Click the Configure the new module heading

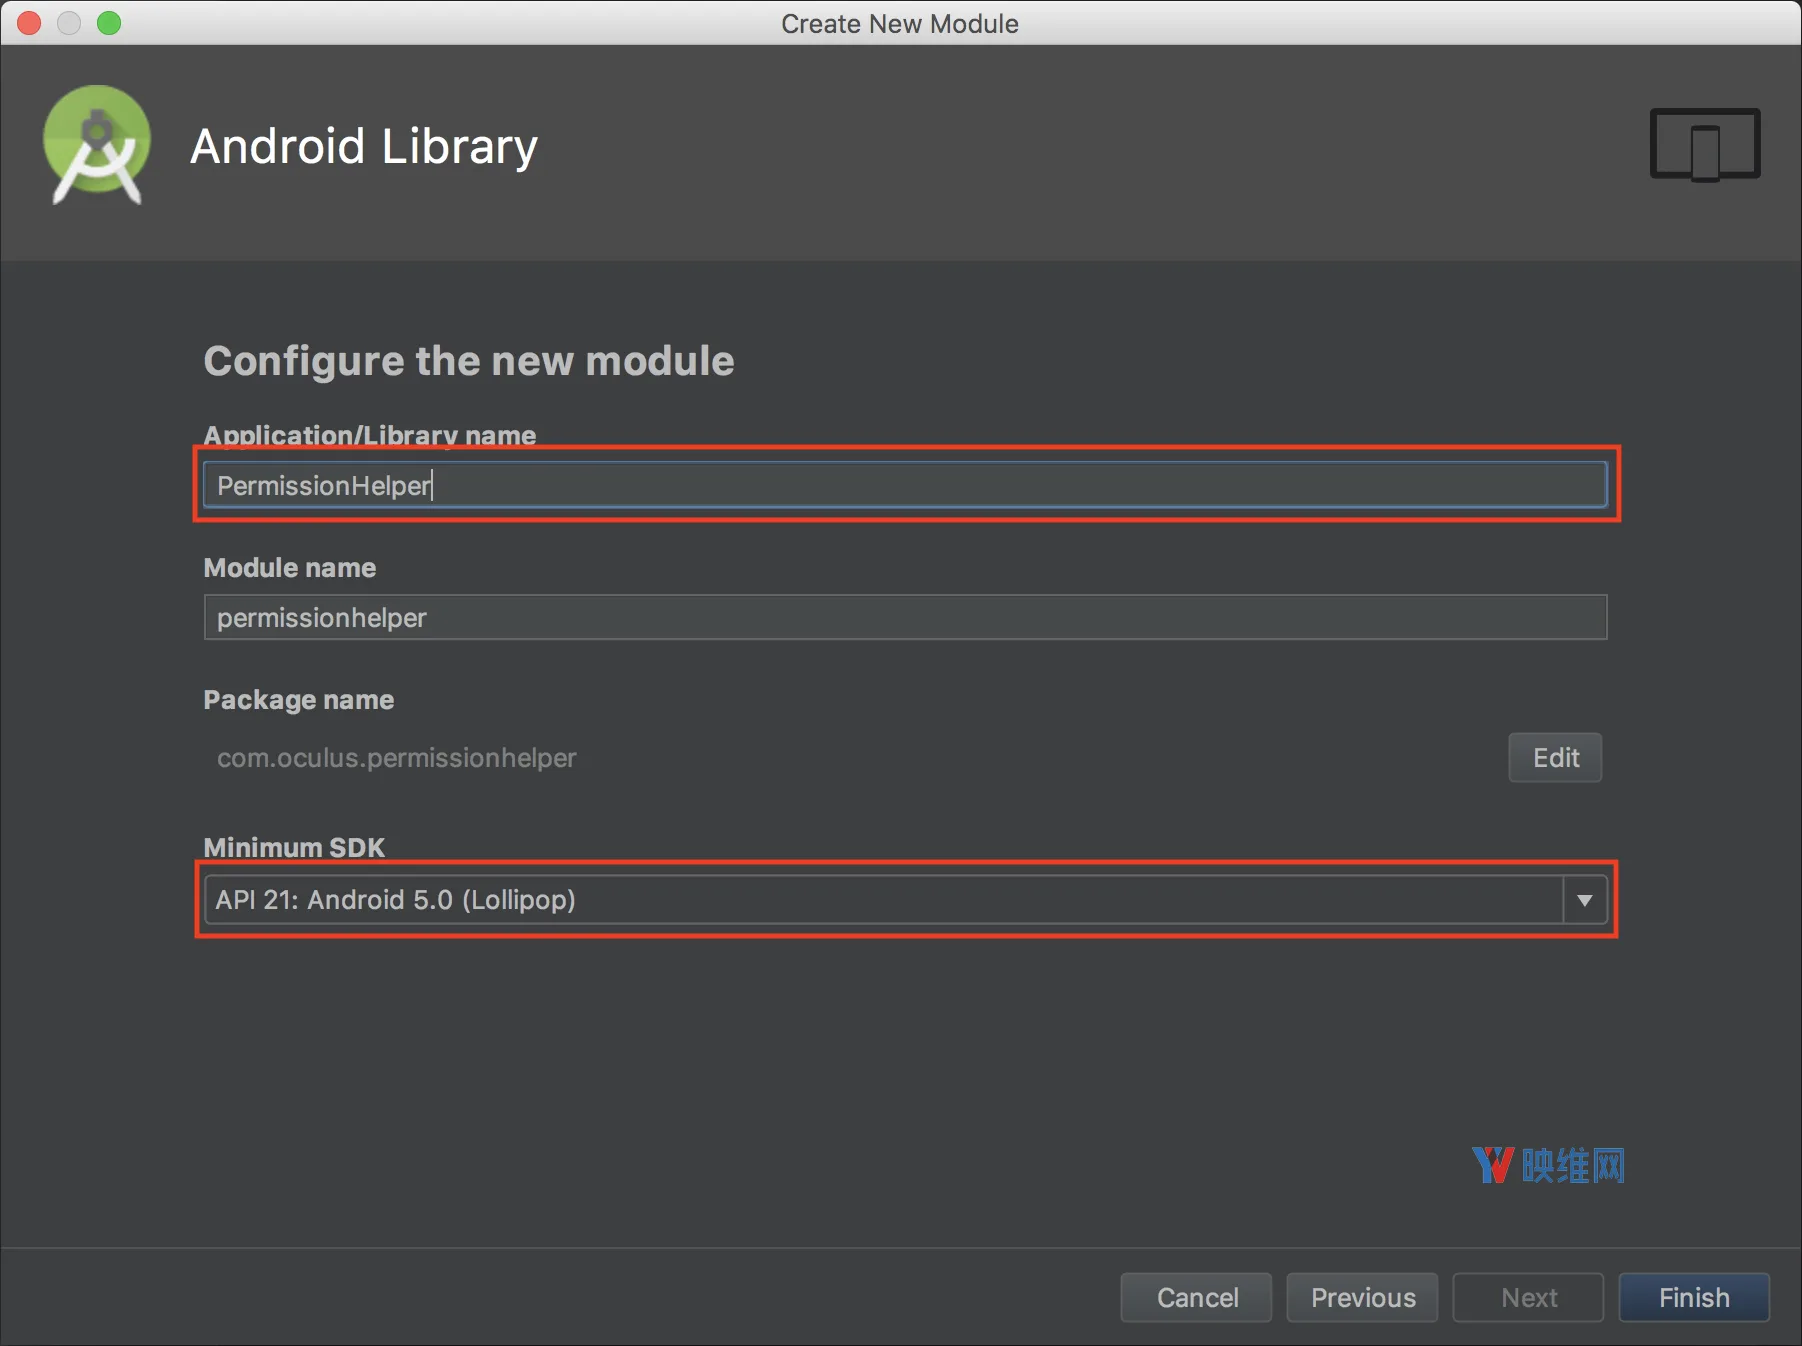pyautogui.click(x=469, y=361)
